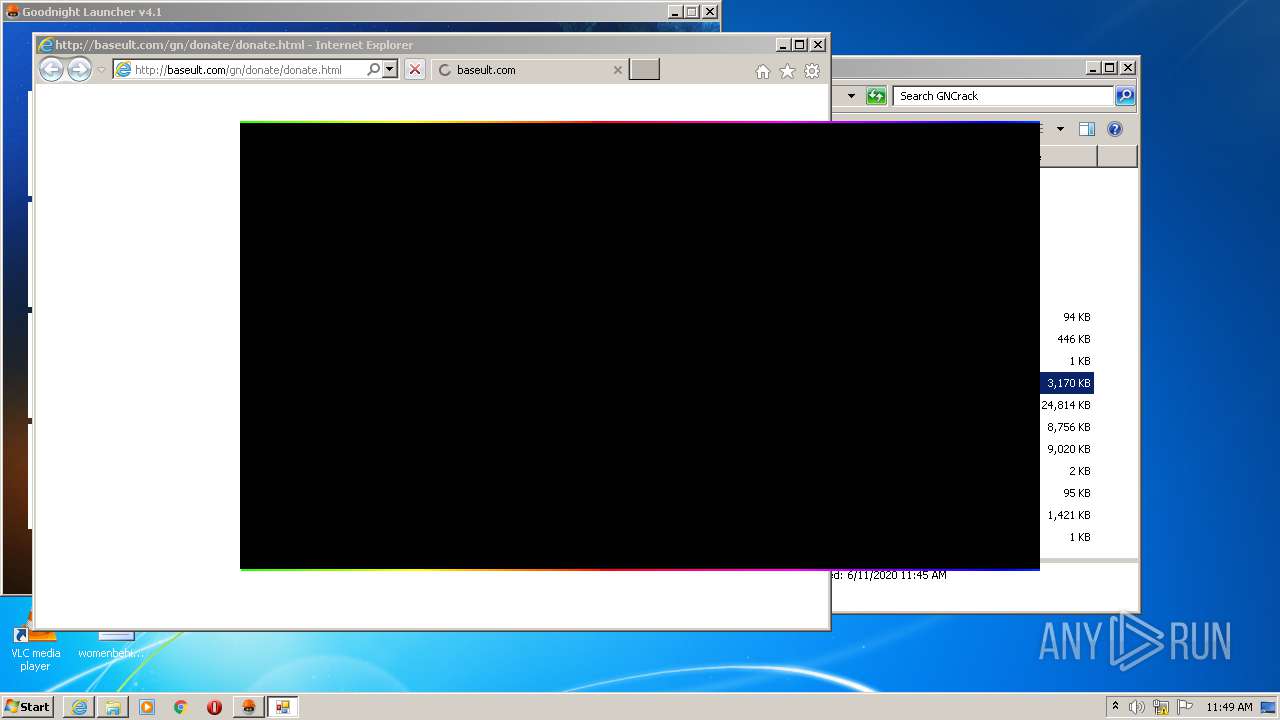The height and width of the screenshot is (720, 1280).
Task: Go back in Internet Explorer
Action: point(51,69)
